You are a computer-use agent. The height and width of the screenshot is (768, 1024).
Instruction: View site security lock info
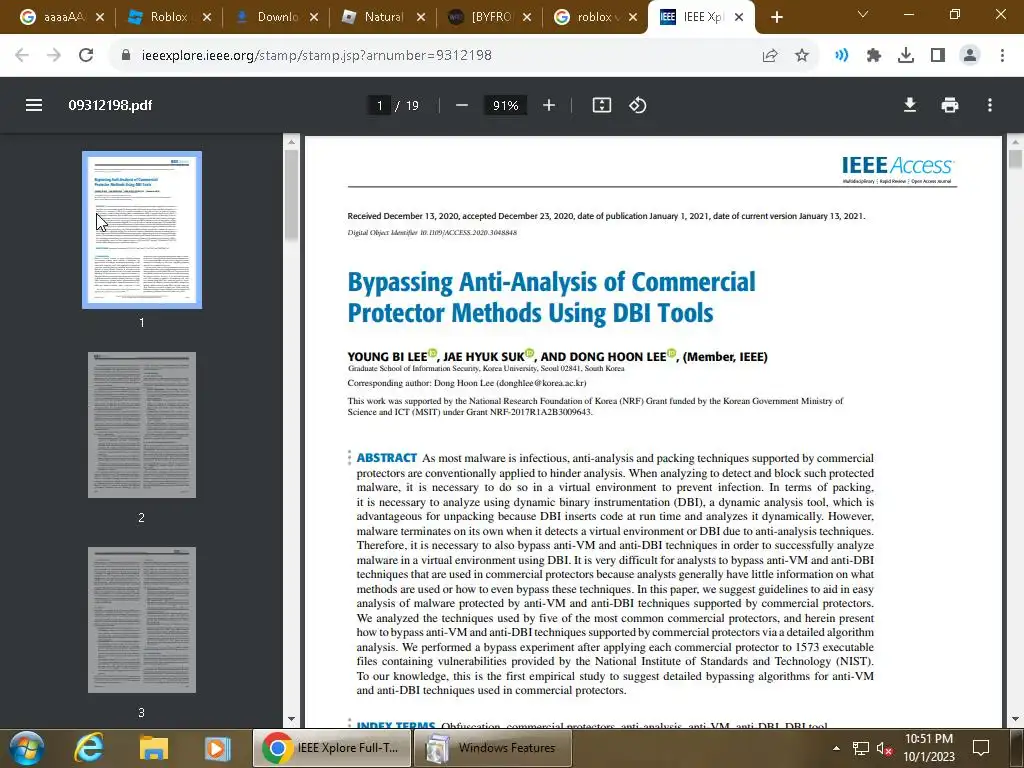pyautogui.click(x=126, y=55)
